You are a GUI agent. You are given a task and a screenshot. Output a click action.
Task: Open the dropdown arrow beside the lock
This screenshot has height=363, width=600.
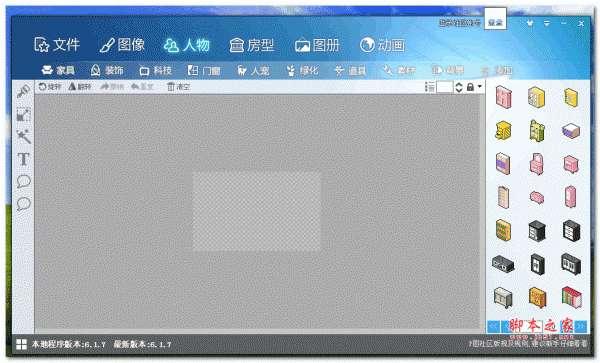tap(479, 86)
